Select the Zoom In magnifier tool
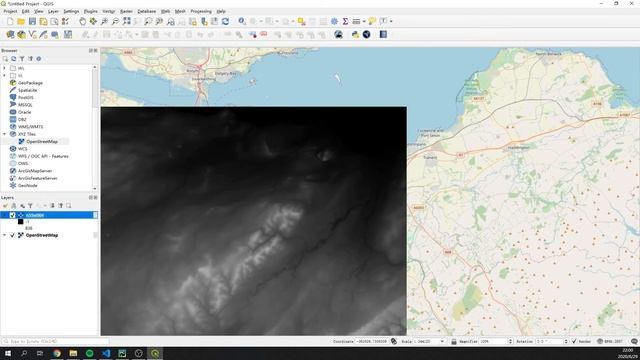The height and width of the screenshot is (360, 640). point(104,21)
